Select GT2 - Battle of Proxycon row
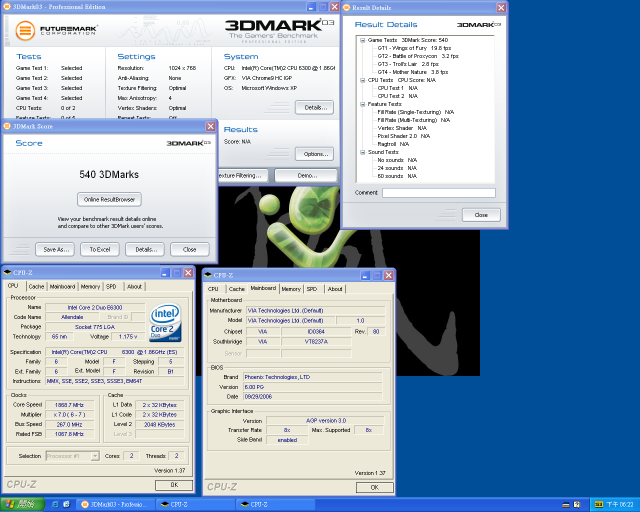This screenshot has width=640, height=512. pos(418,56)
